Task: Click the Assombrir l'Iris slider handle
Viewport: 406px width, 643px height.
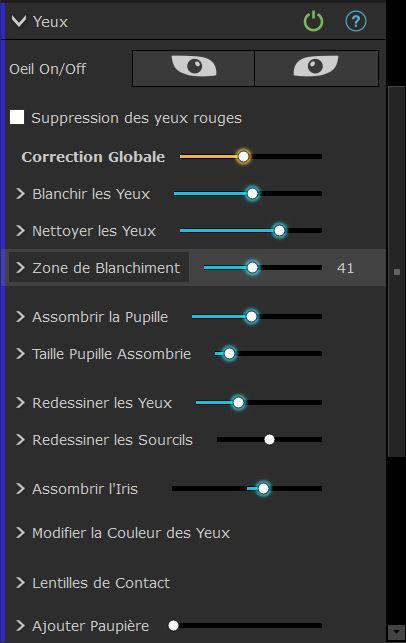Action: point(263,488)
